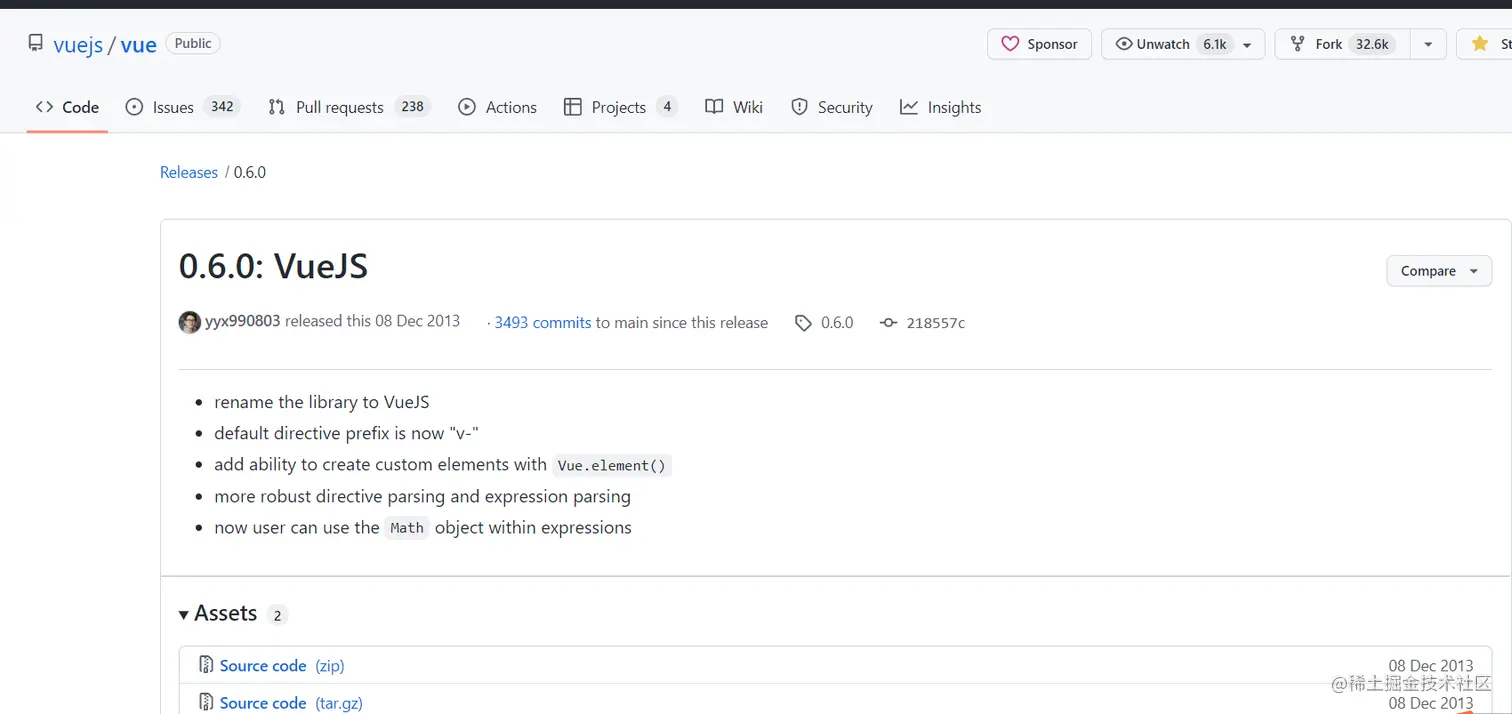Viewport: 1512px width, 714px height.
Task: Click the Projects table icon
Action: 573,107
